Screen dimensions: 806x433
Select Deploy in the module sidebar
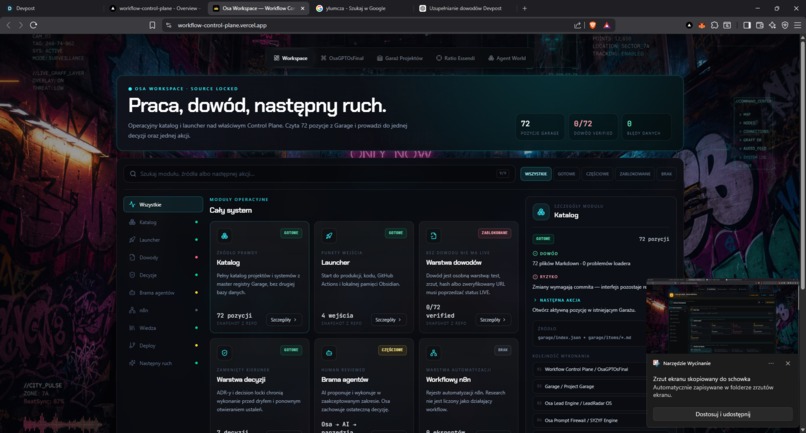[x=163, y=346]
